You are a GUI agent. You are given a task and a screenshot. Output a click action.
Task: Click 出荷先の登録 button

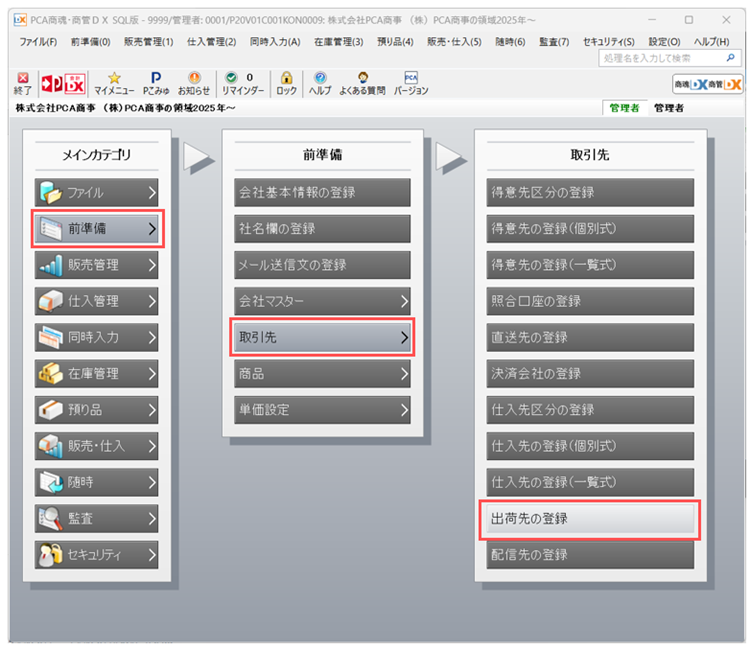click(589, 518)
